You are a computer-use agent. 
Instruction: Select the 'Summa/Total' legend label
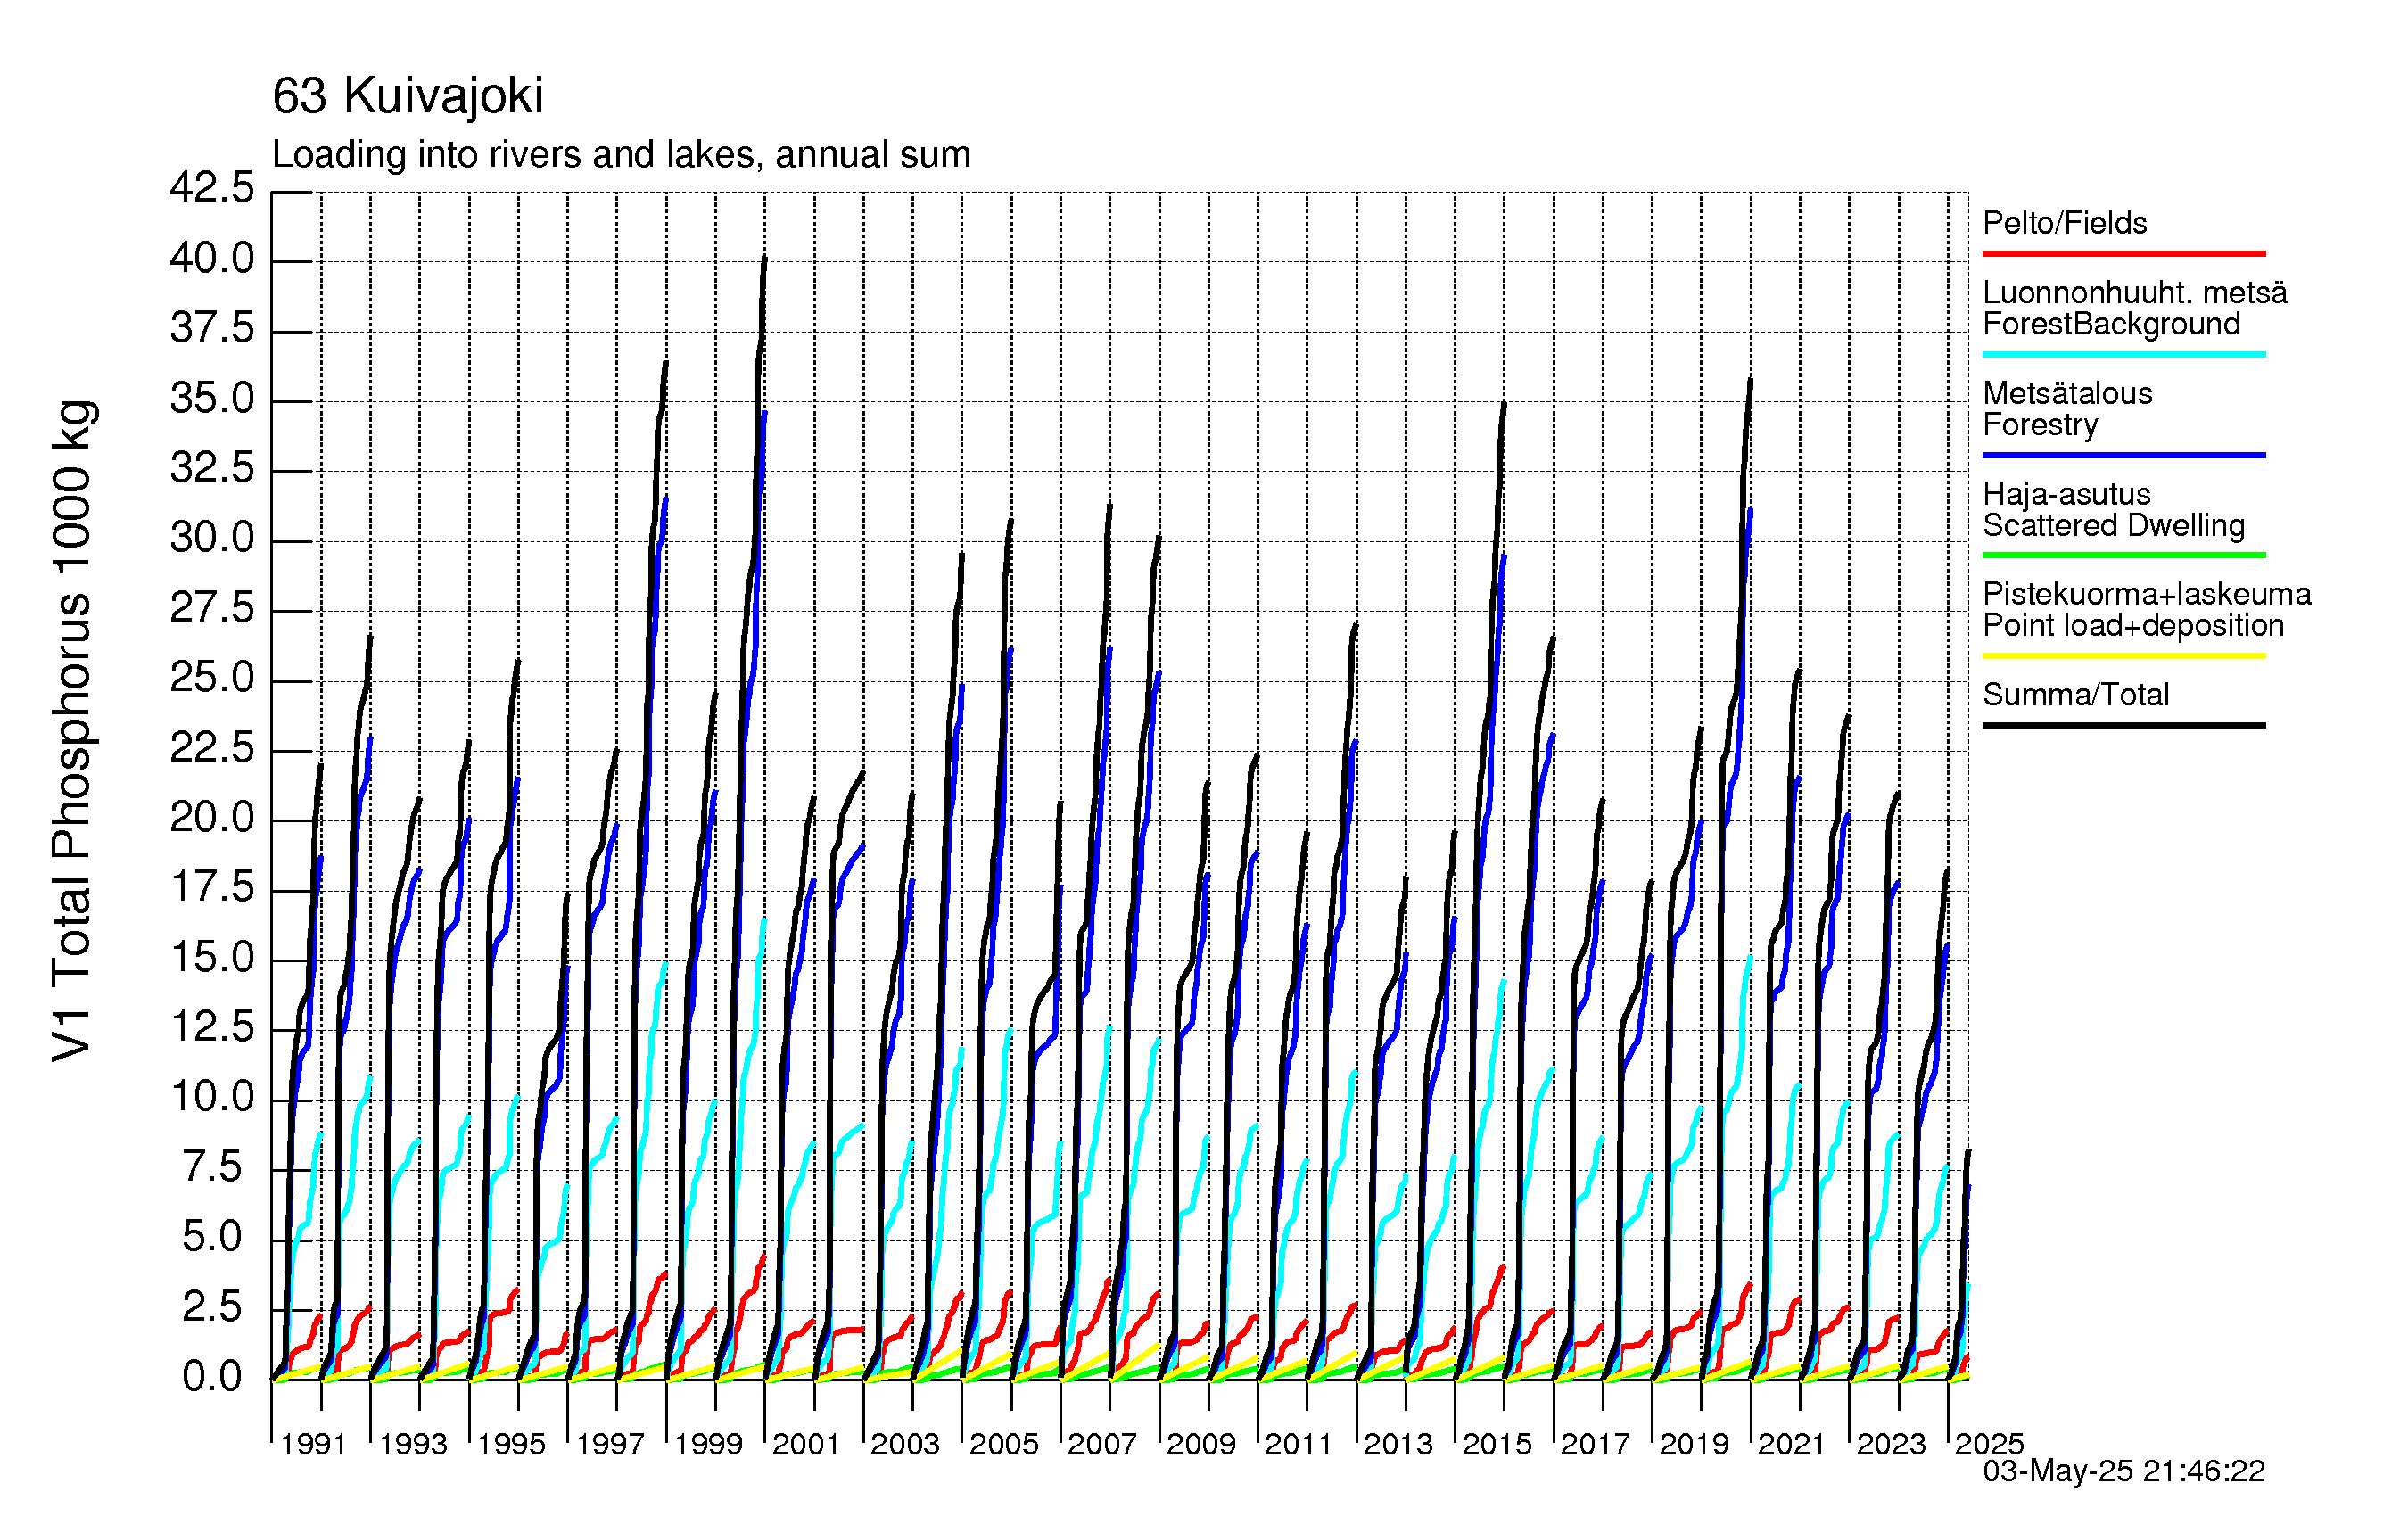coord(2076,695)
